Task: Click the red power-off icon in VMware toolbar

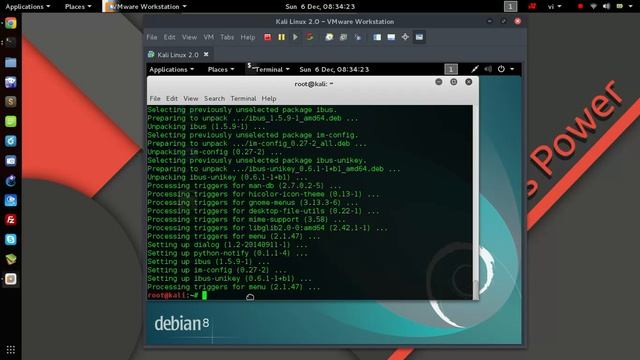Action: 267,37
